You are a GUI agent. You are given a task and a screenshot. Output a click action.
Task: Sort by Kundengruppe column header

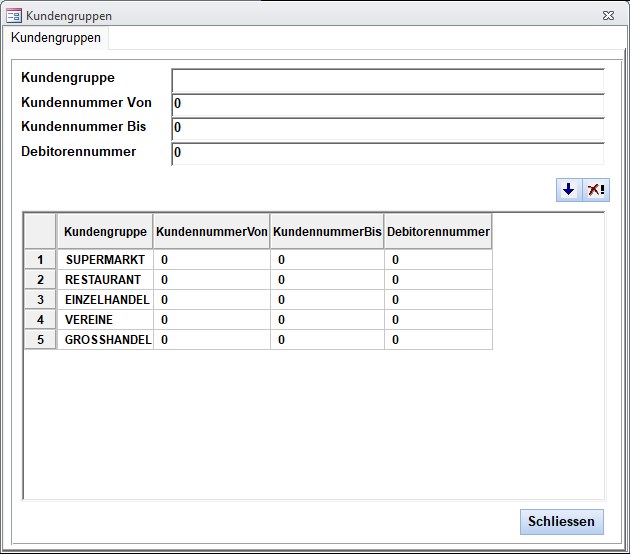(x=105, y=231)
